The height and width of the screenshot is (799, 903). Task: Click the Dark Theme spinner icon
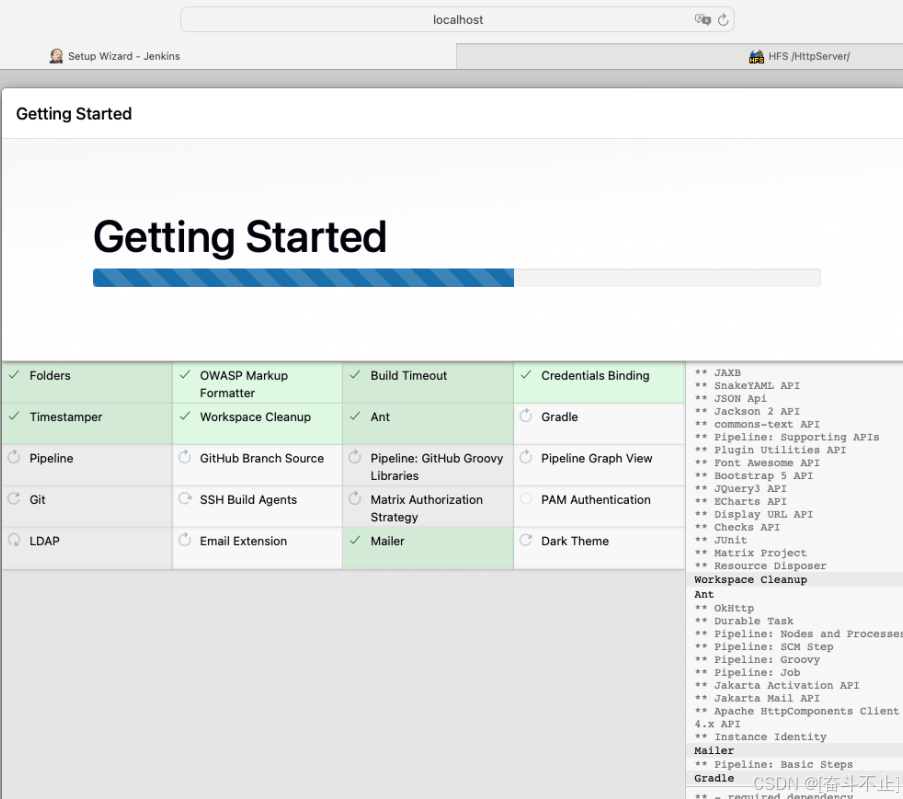(526, 540)
